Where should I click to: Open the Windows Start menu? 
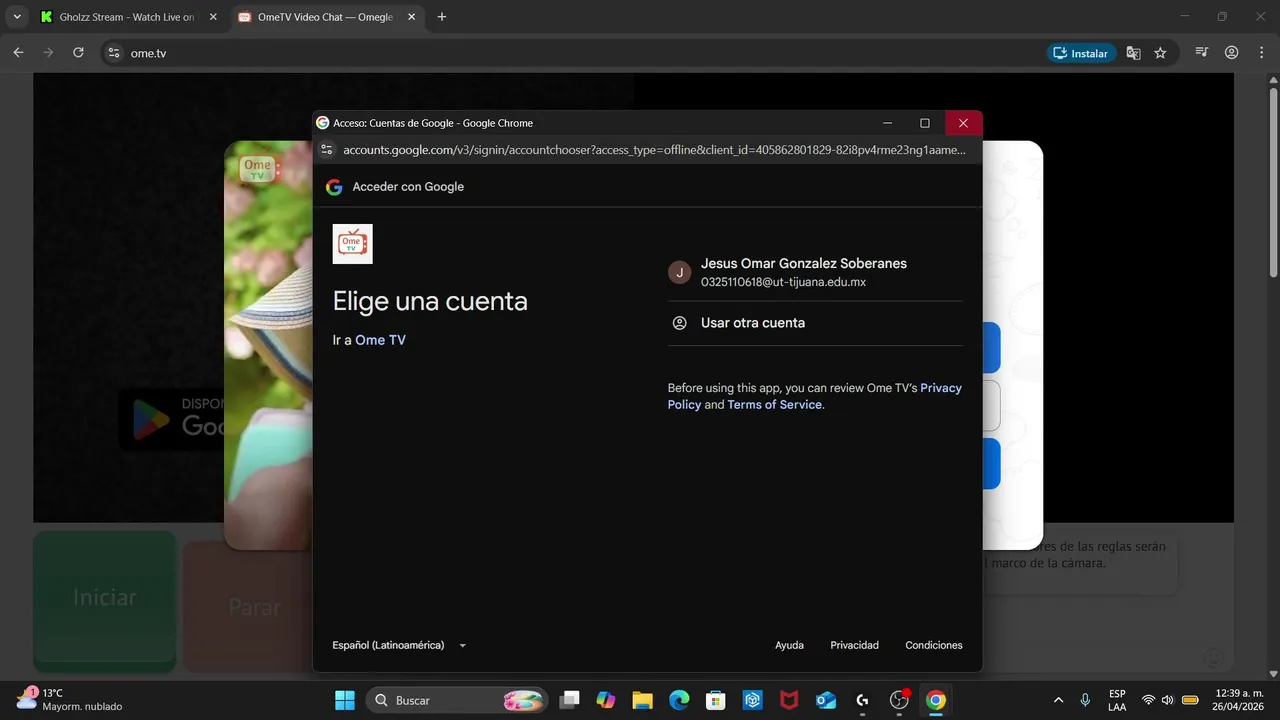point(345,700)
